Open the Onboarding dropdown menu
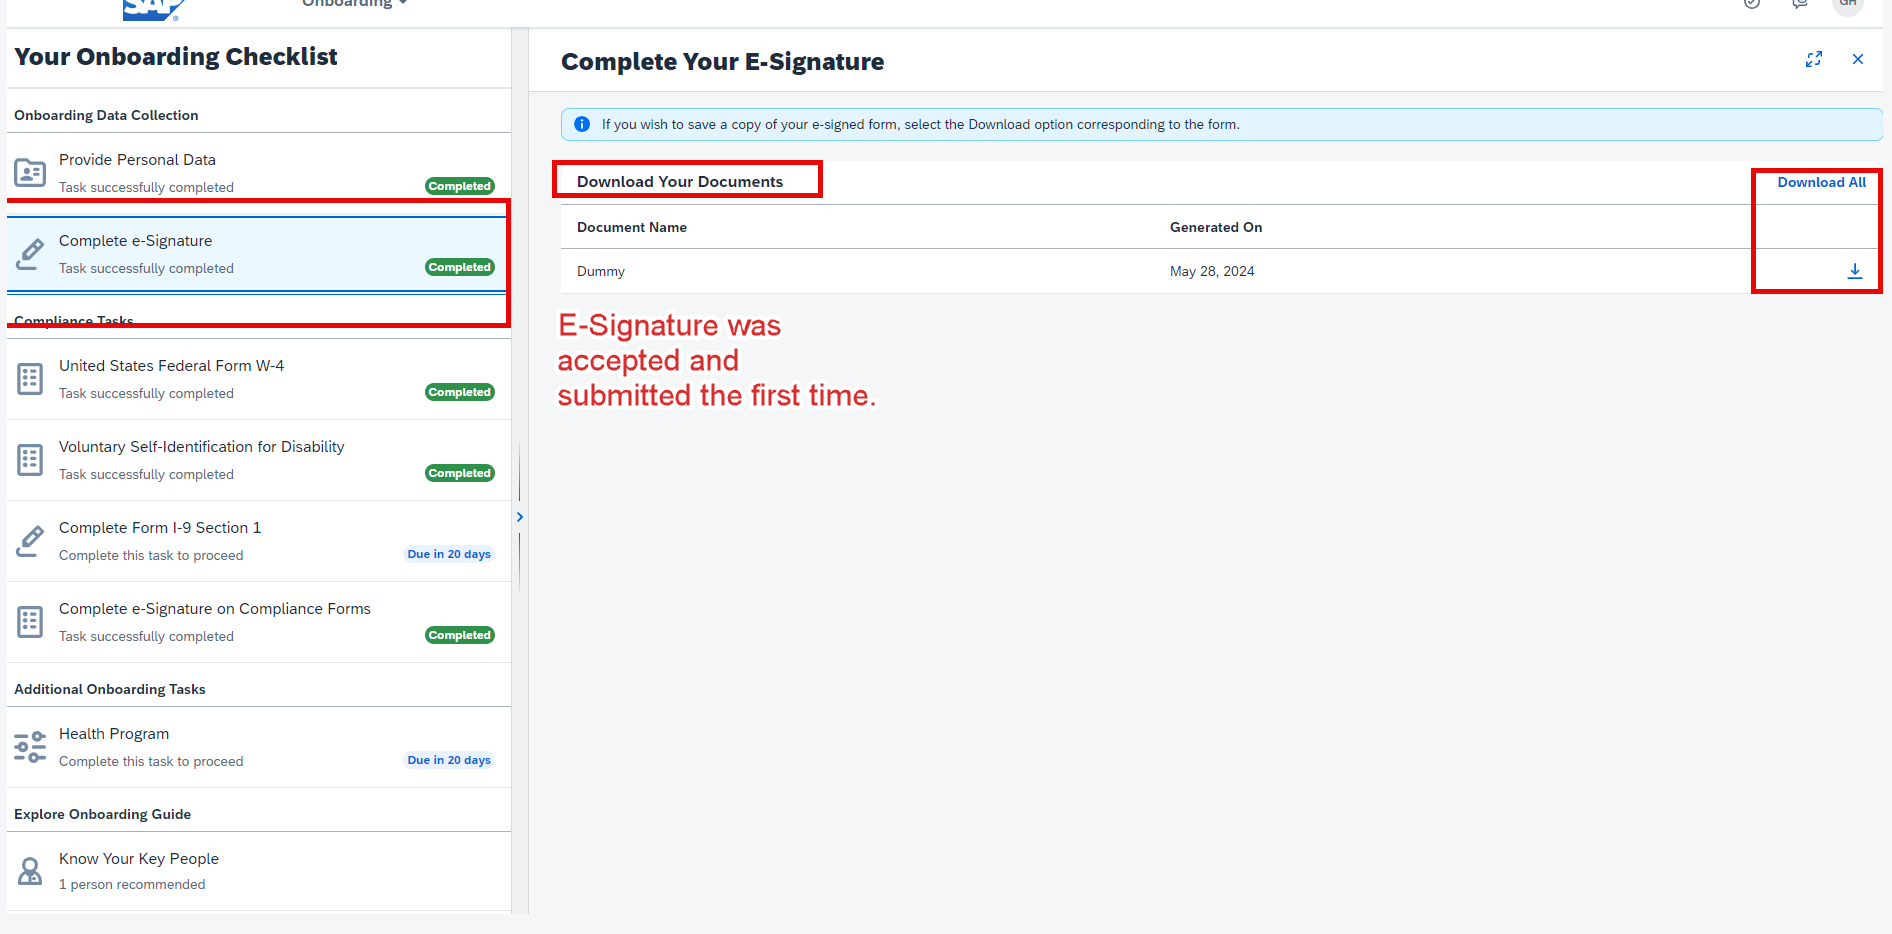Screen dimensions: 1892x934 (354, 4)
